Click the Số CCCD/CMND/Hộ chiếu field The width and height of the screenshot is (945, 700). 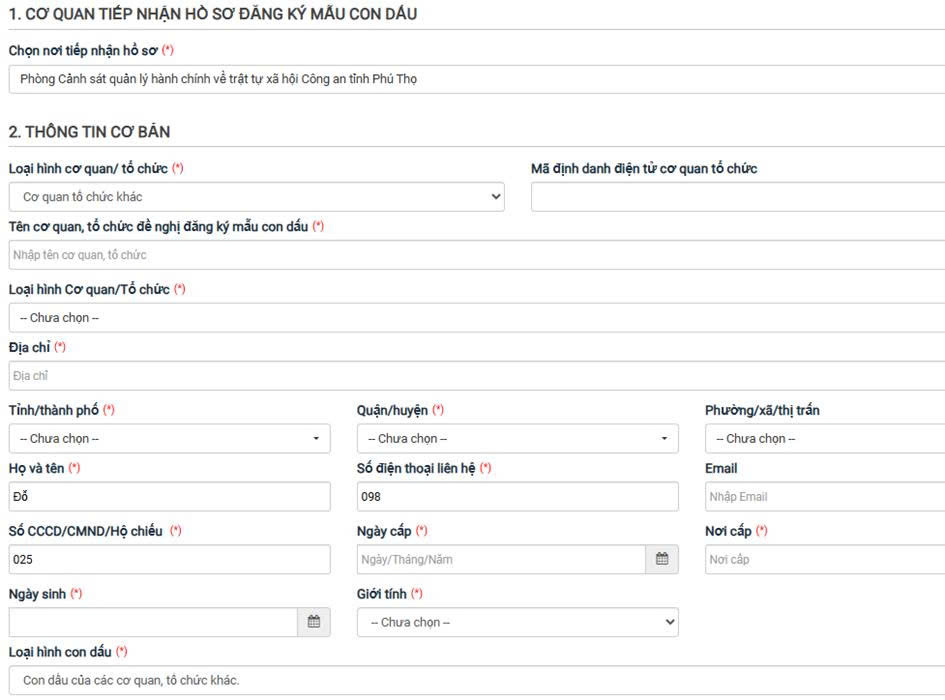point(169,560)
